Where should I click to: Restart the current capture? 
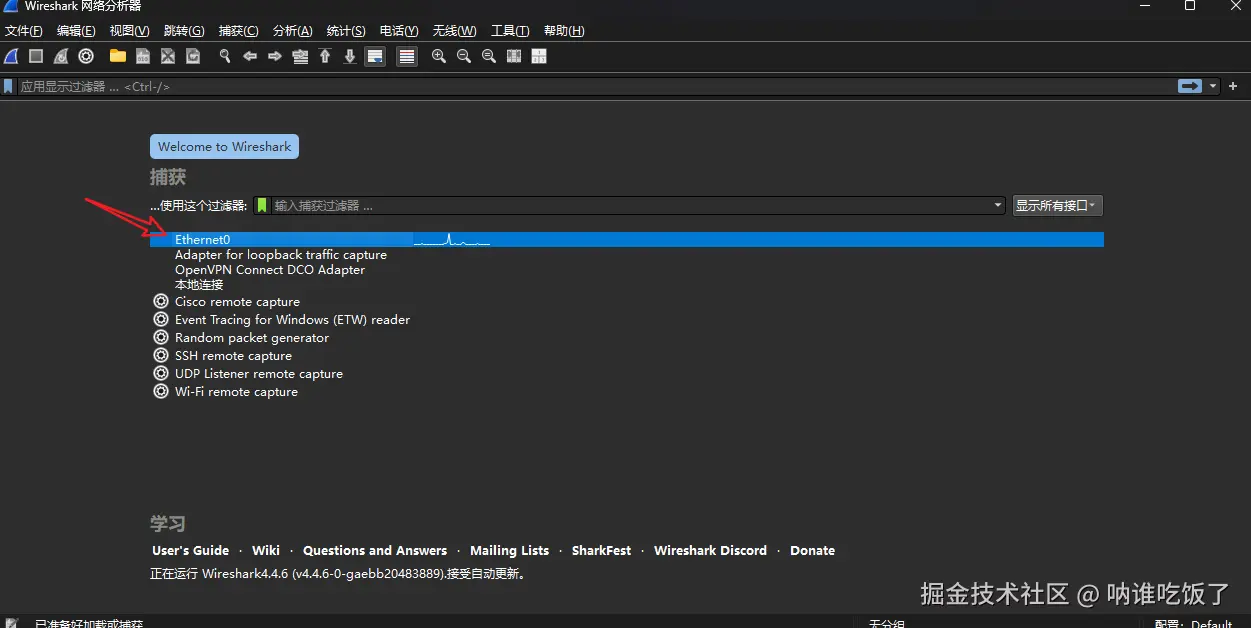pos(61,56)
